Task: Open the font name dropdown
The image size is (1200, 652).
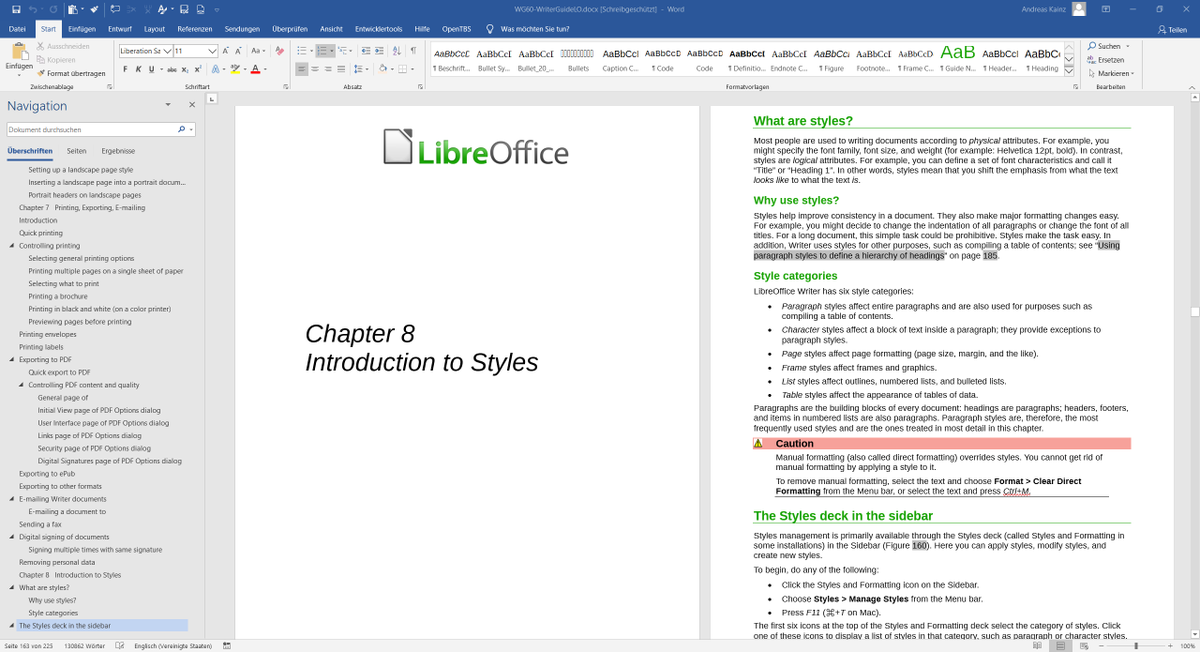Action: tap(166, 50)
